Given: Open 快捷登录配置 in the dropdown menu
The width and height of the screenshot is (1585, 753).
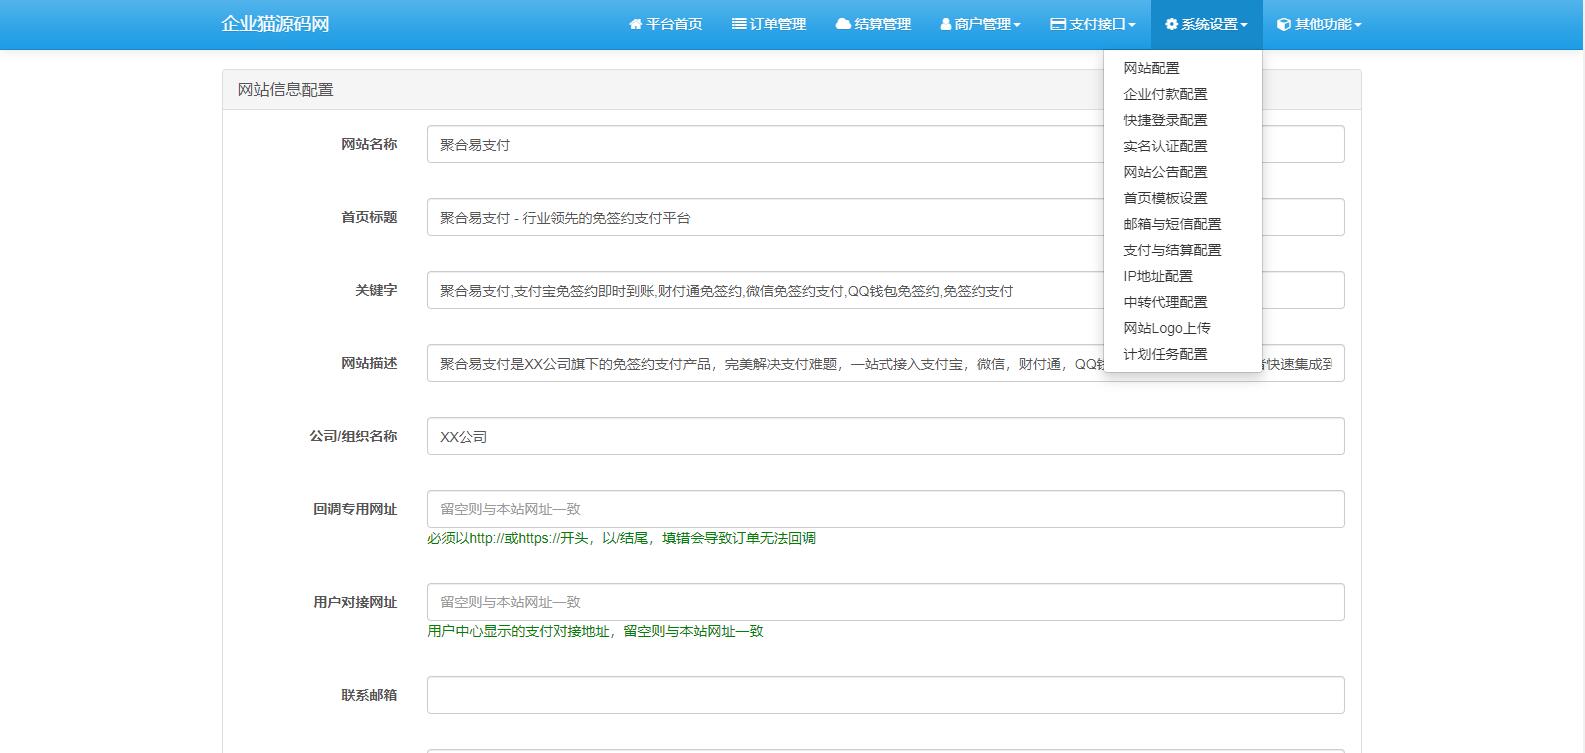Looking at the screenshot, I should point(1165,120).
